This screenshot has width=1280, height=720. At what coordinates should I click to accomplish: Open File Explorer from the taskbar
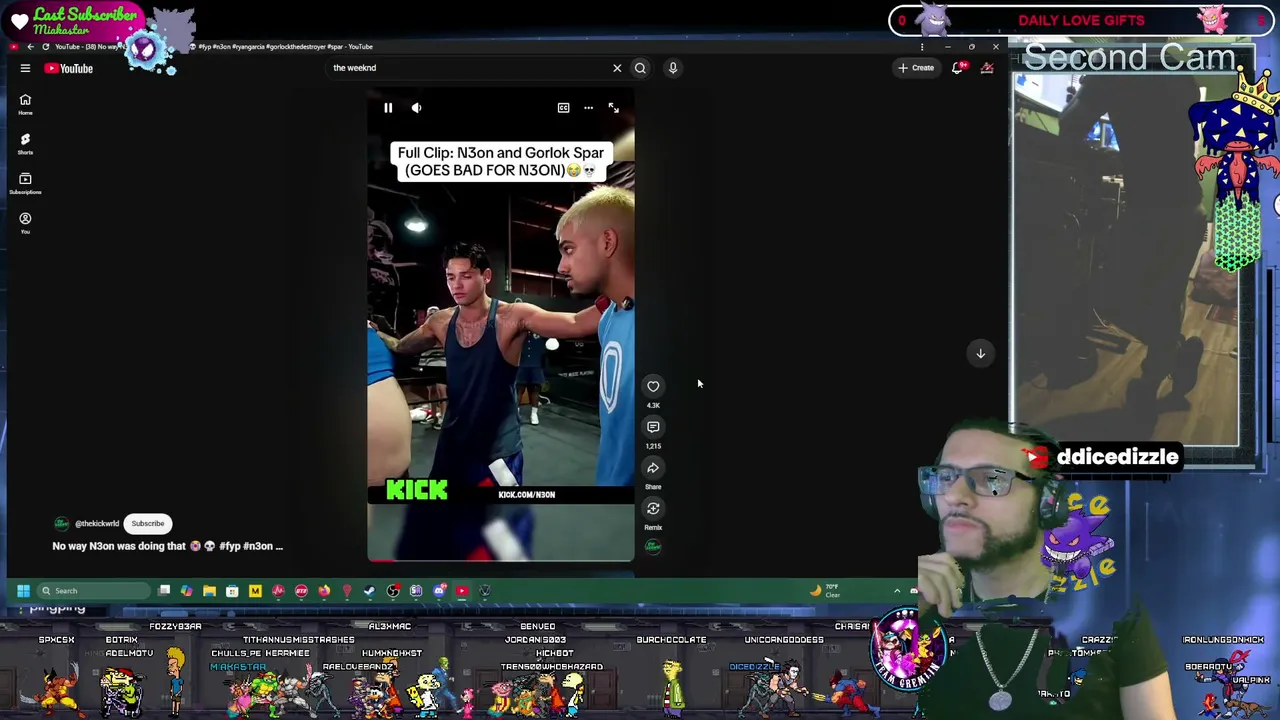[209, 591]
